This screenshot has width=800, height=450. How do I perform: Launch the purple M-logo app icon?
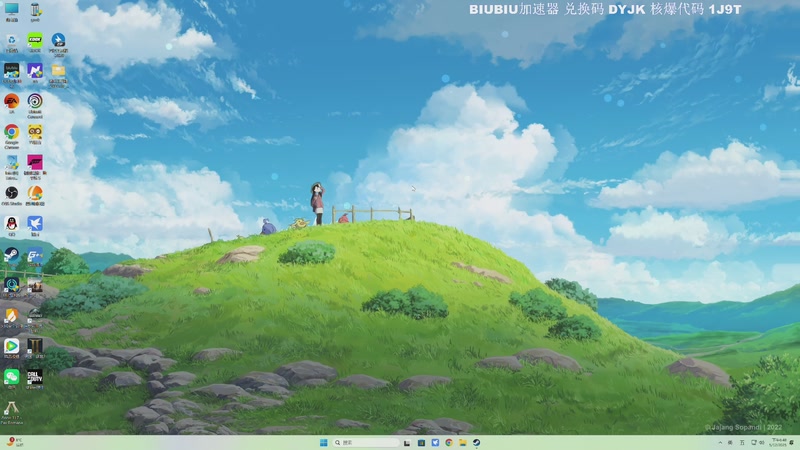(x=35, y=73)
